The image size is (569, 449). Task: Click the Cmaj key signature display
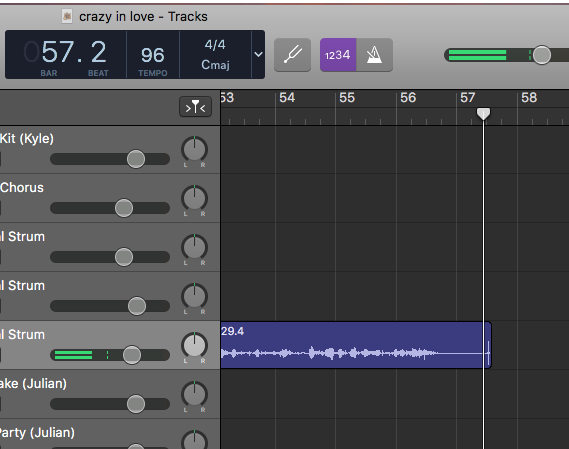(x=215, y=65)
